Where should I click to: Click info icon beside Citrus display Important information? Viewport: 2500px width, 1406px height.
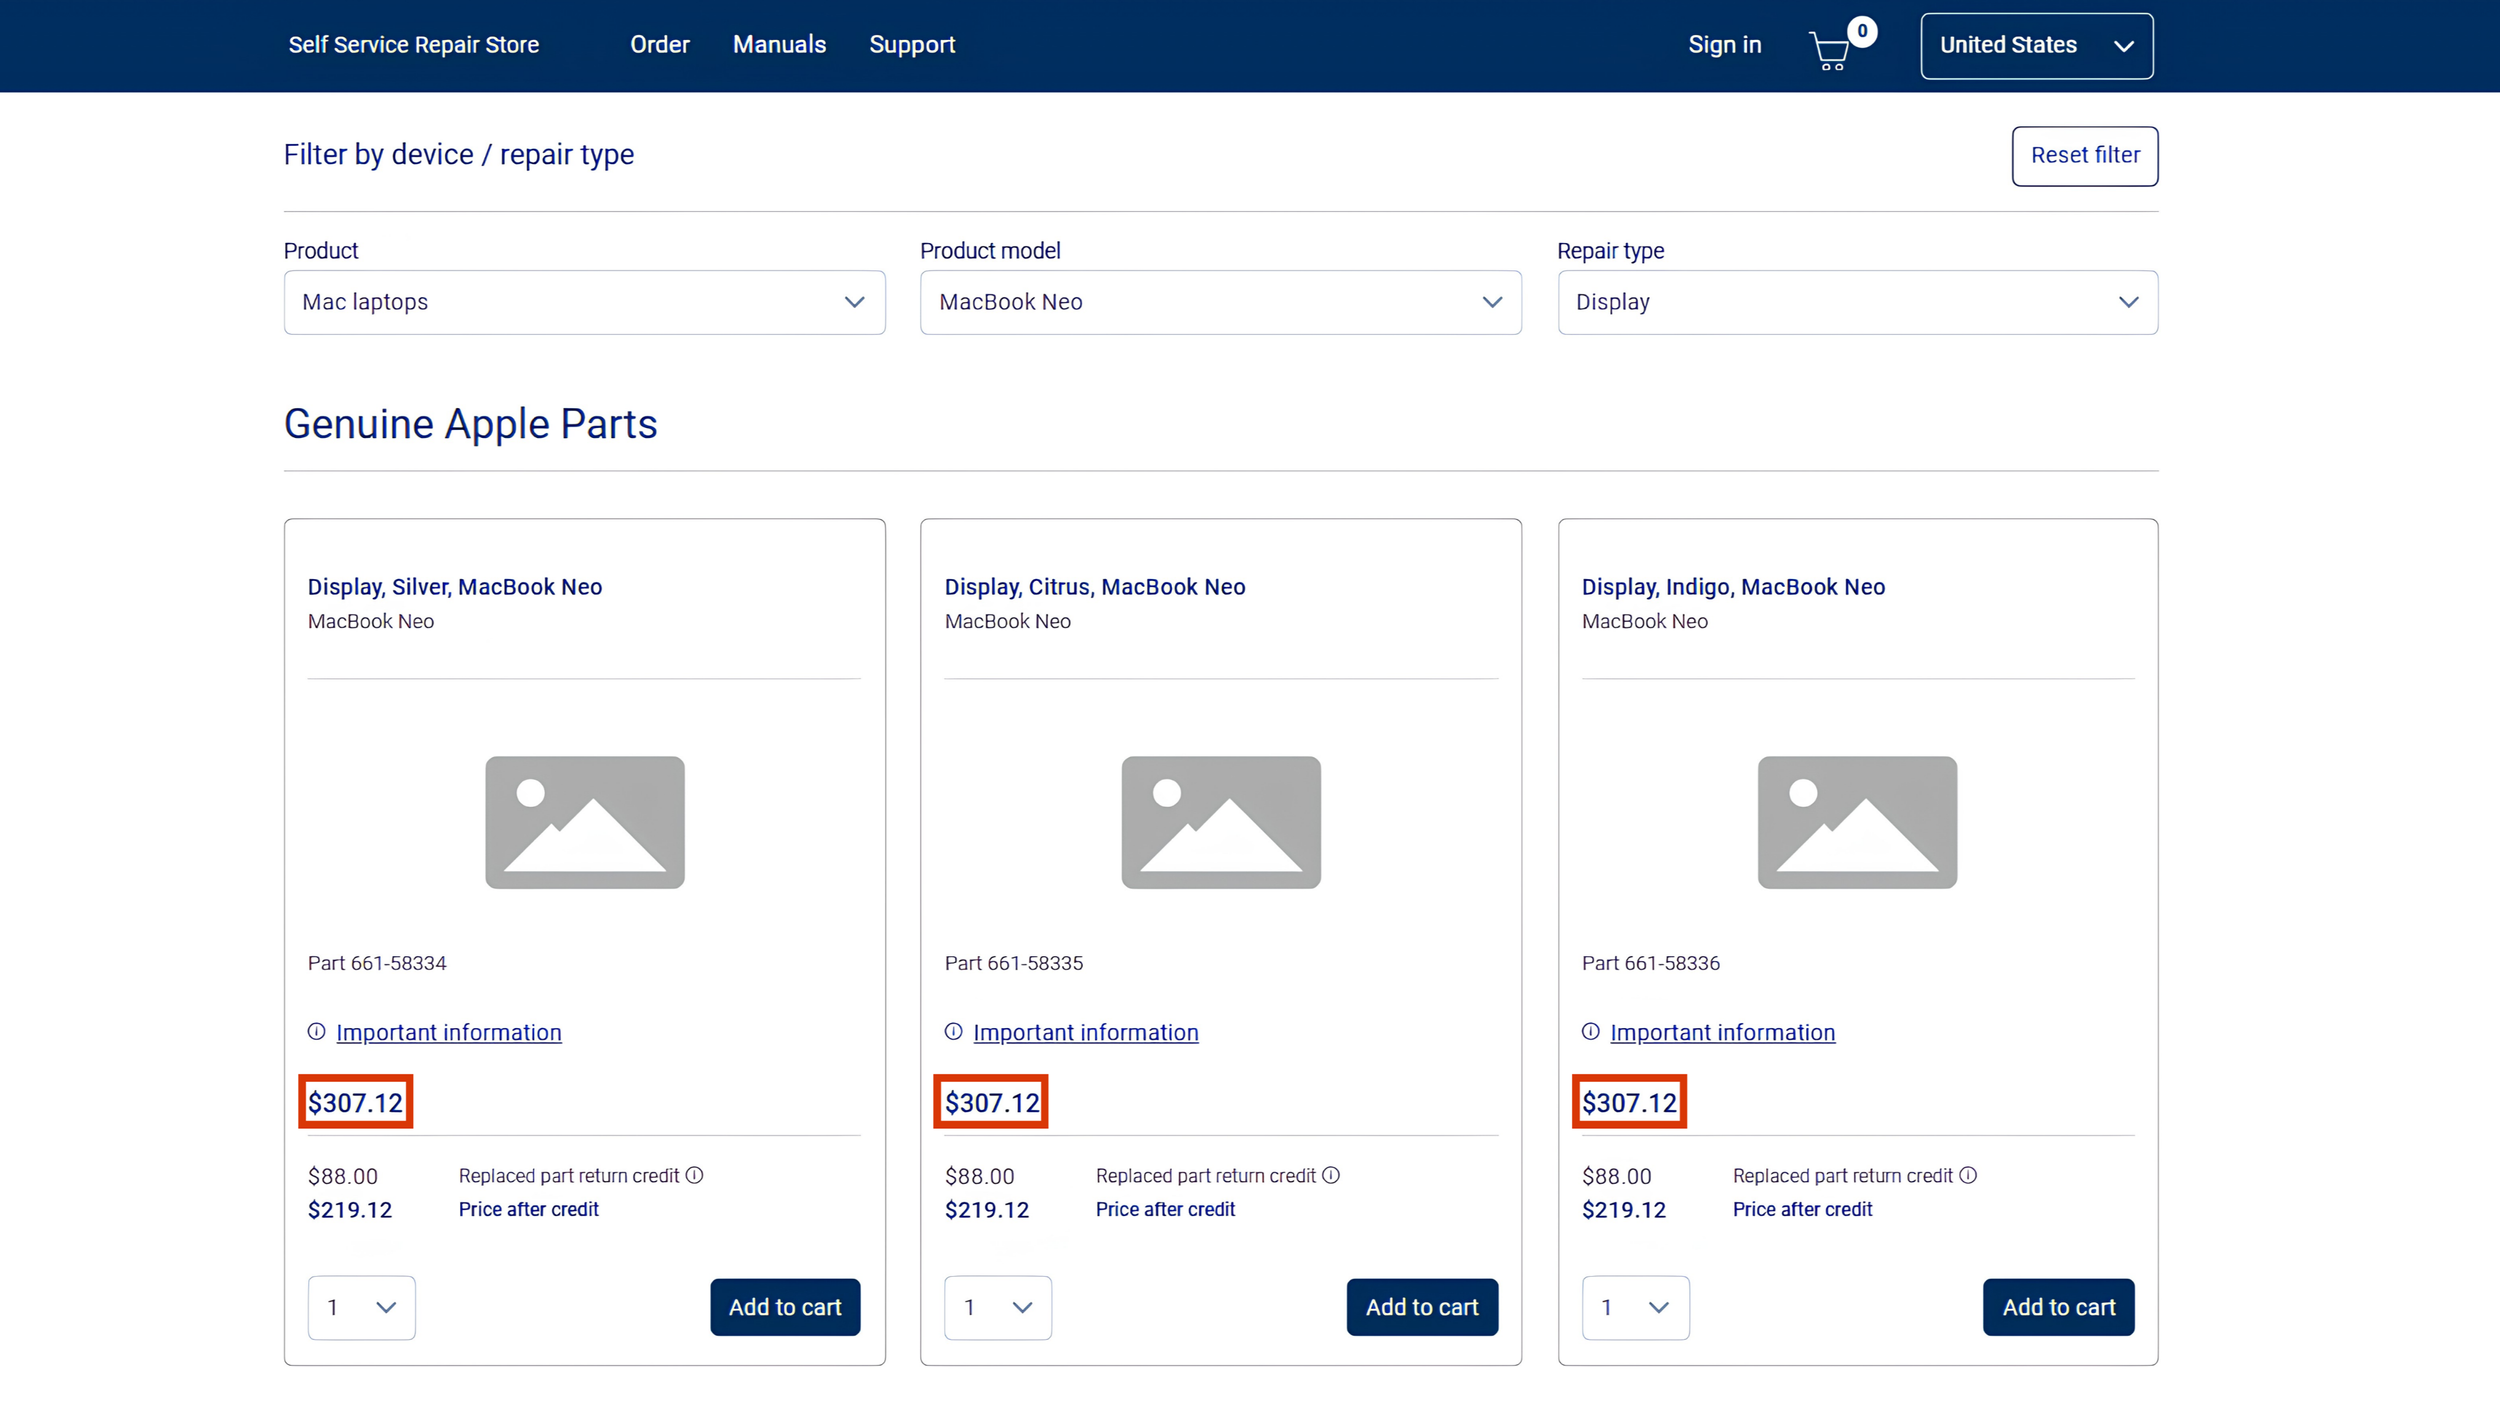pos(954,1031)
